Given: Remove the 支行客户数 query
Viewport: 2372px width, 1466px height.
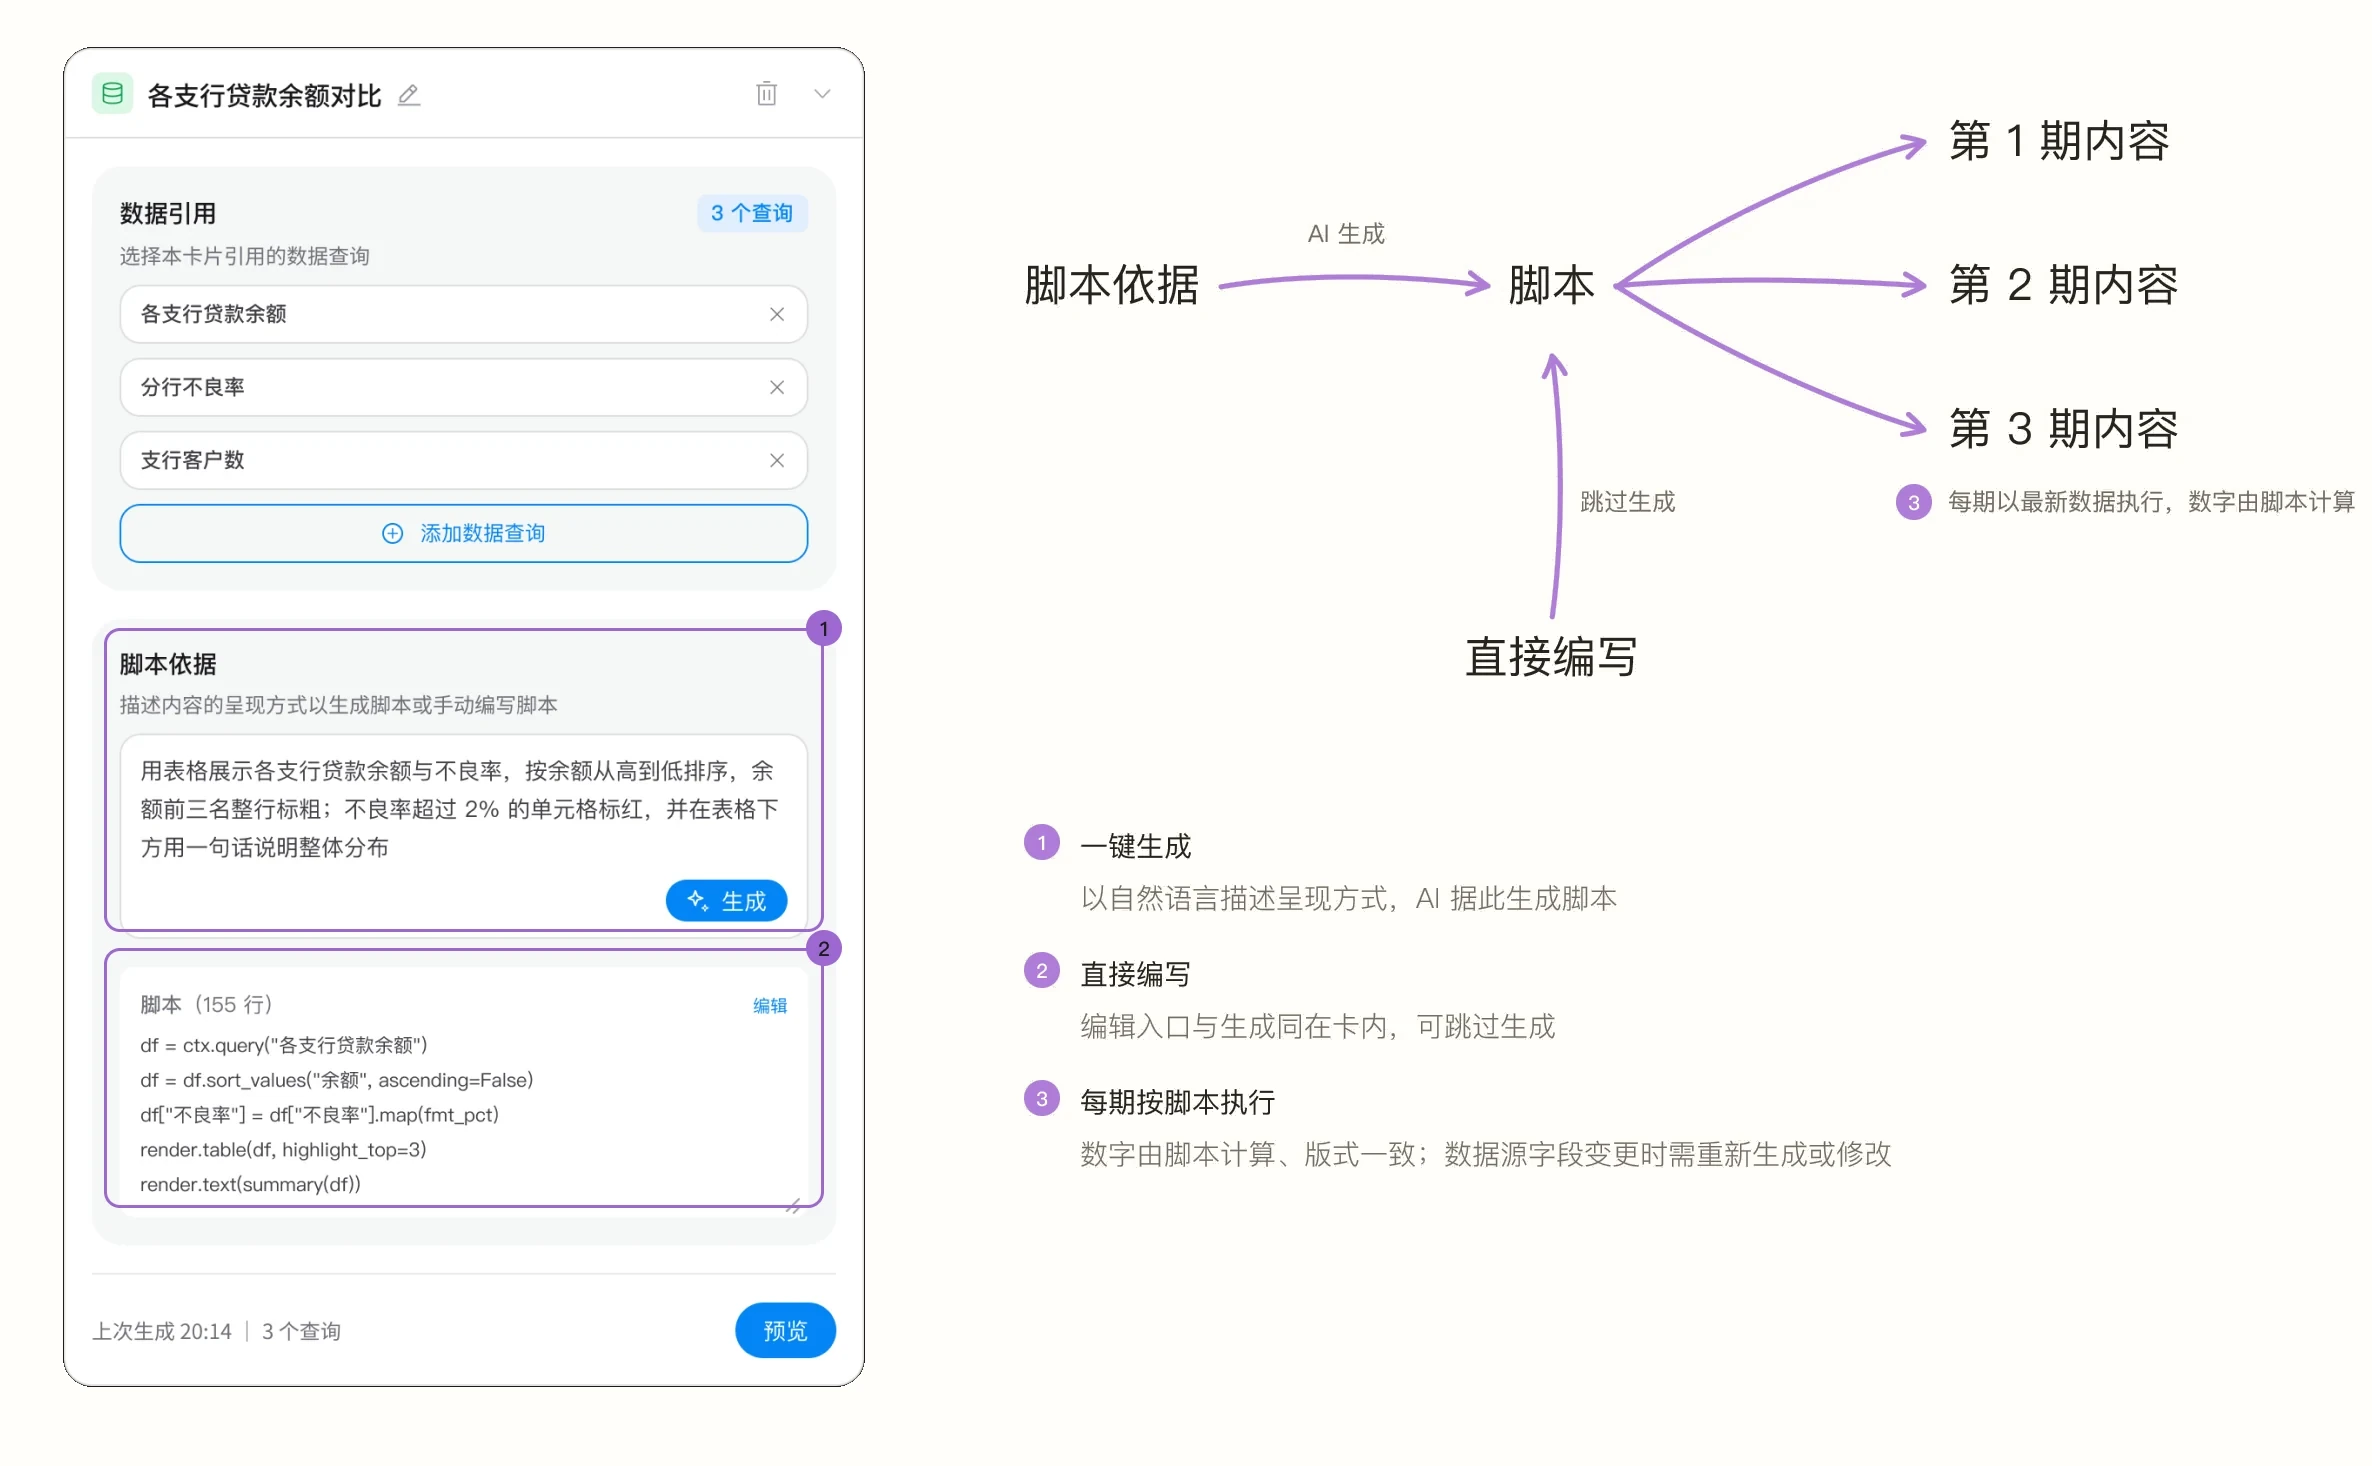Looking at the screenshot, I should pos(777,460).
